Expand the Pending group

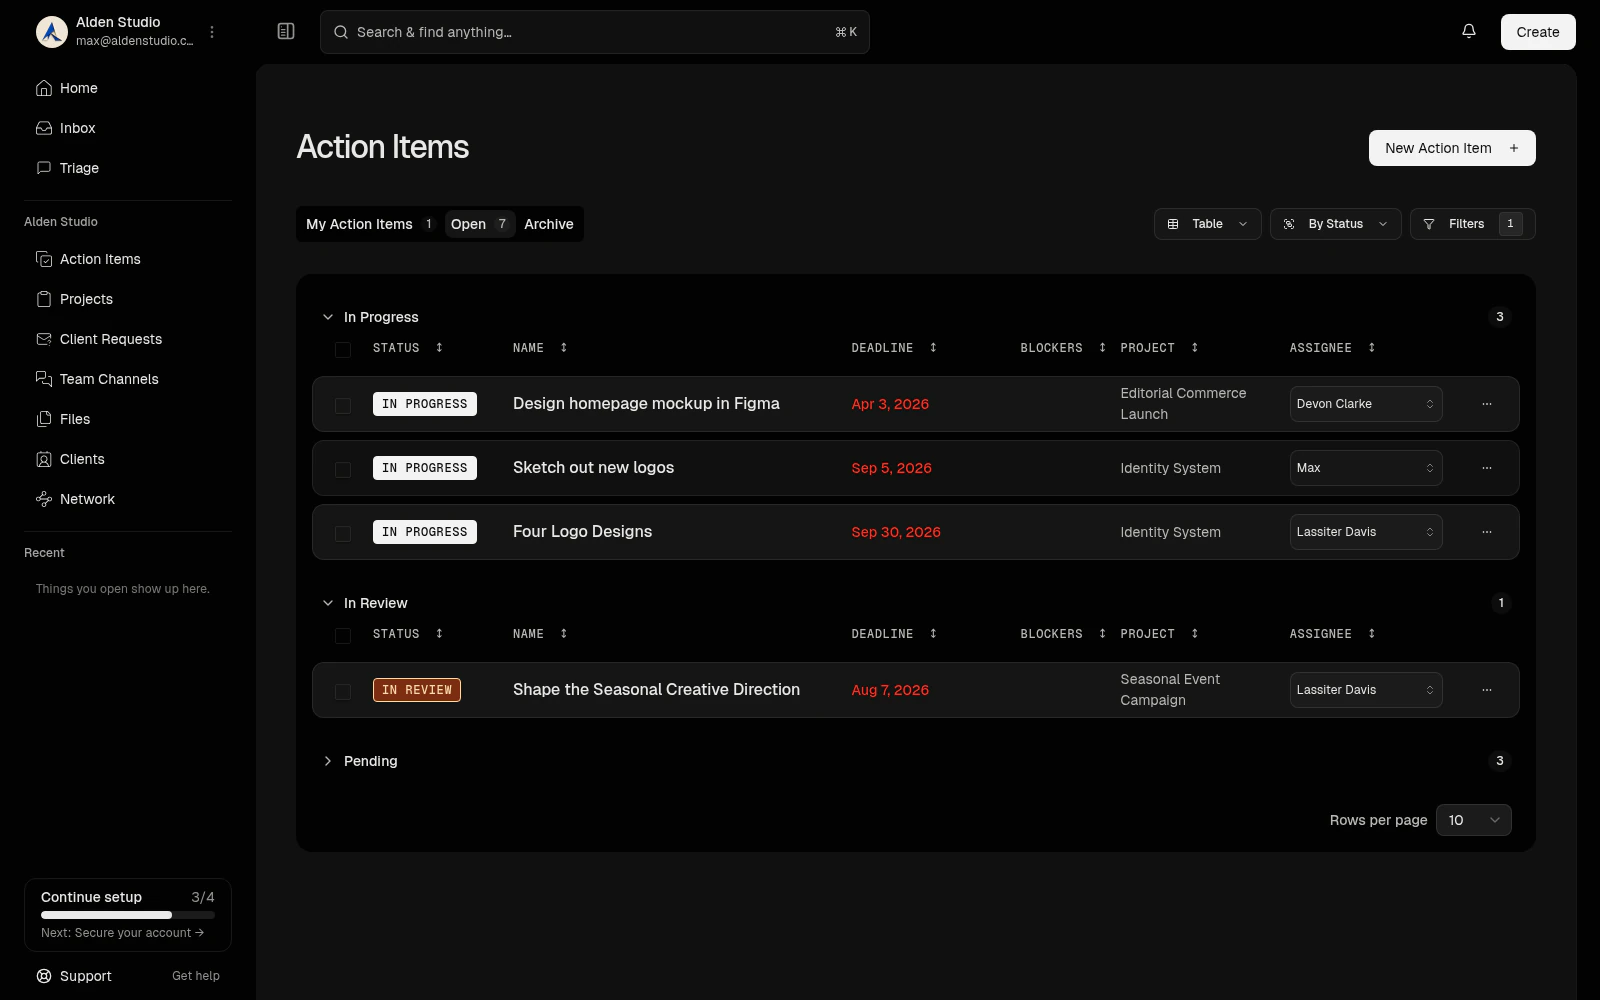point(327,761)
